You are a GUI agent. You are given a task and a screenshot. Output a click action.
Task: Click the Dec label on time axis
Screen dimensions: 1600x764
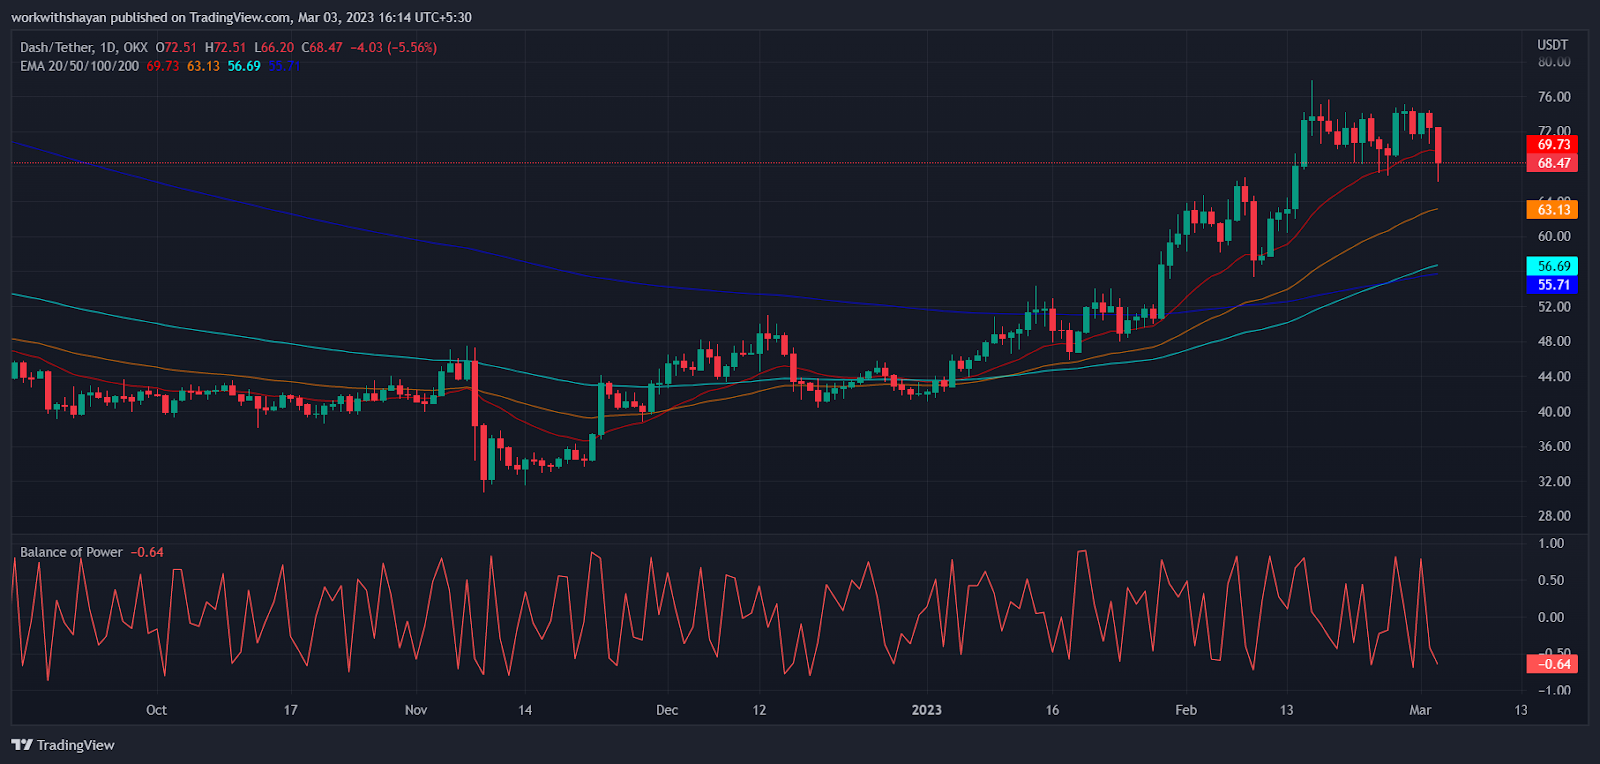(667, 710)
